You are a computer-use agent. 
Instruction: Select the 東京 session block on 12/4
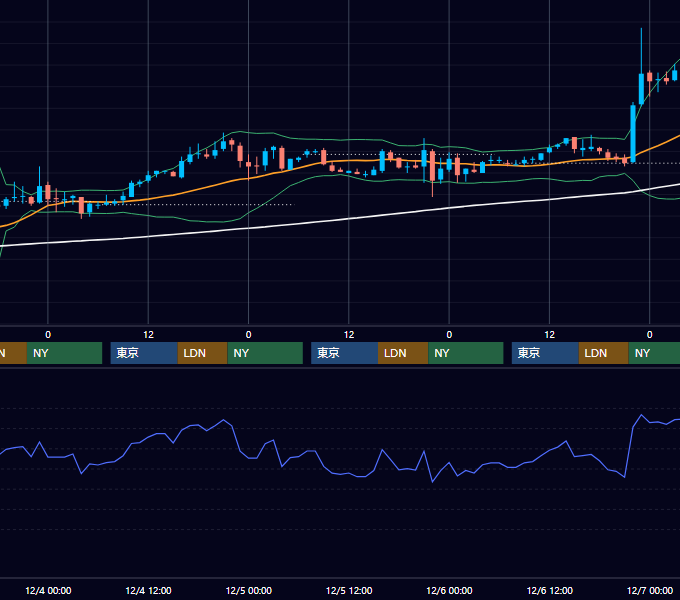tap(144, 353)
